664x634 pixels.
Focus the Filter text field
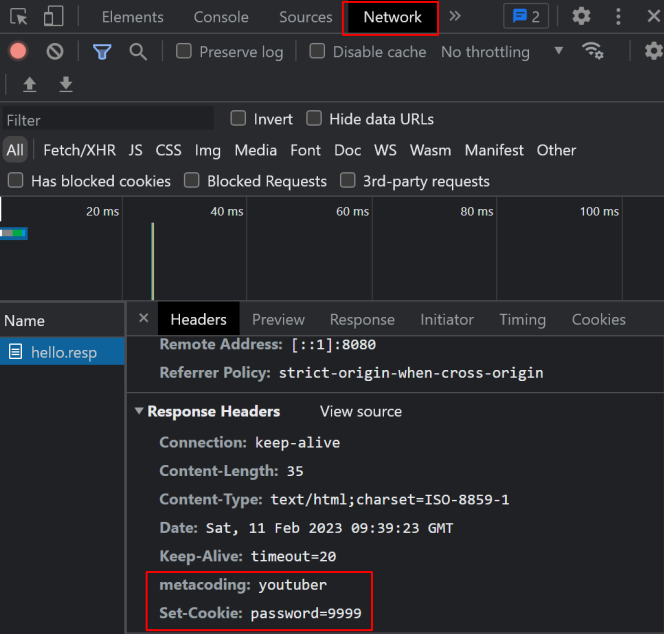pyautogui.click(x=108, y=120)
